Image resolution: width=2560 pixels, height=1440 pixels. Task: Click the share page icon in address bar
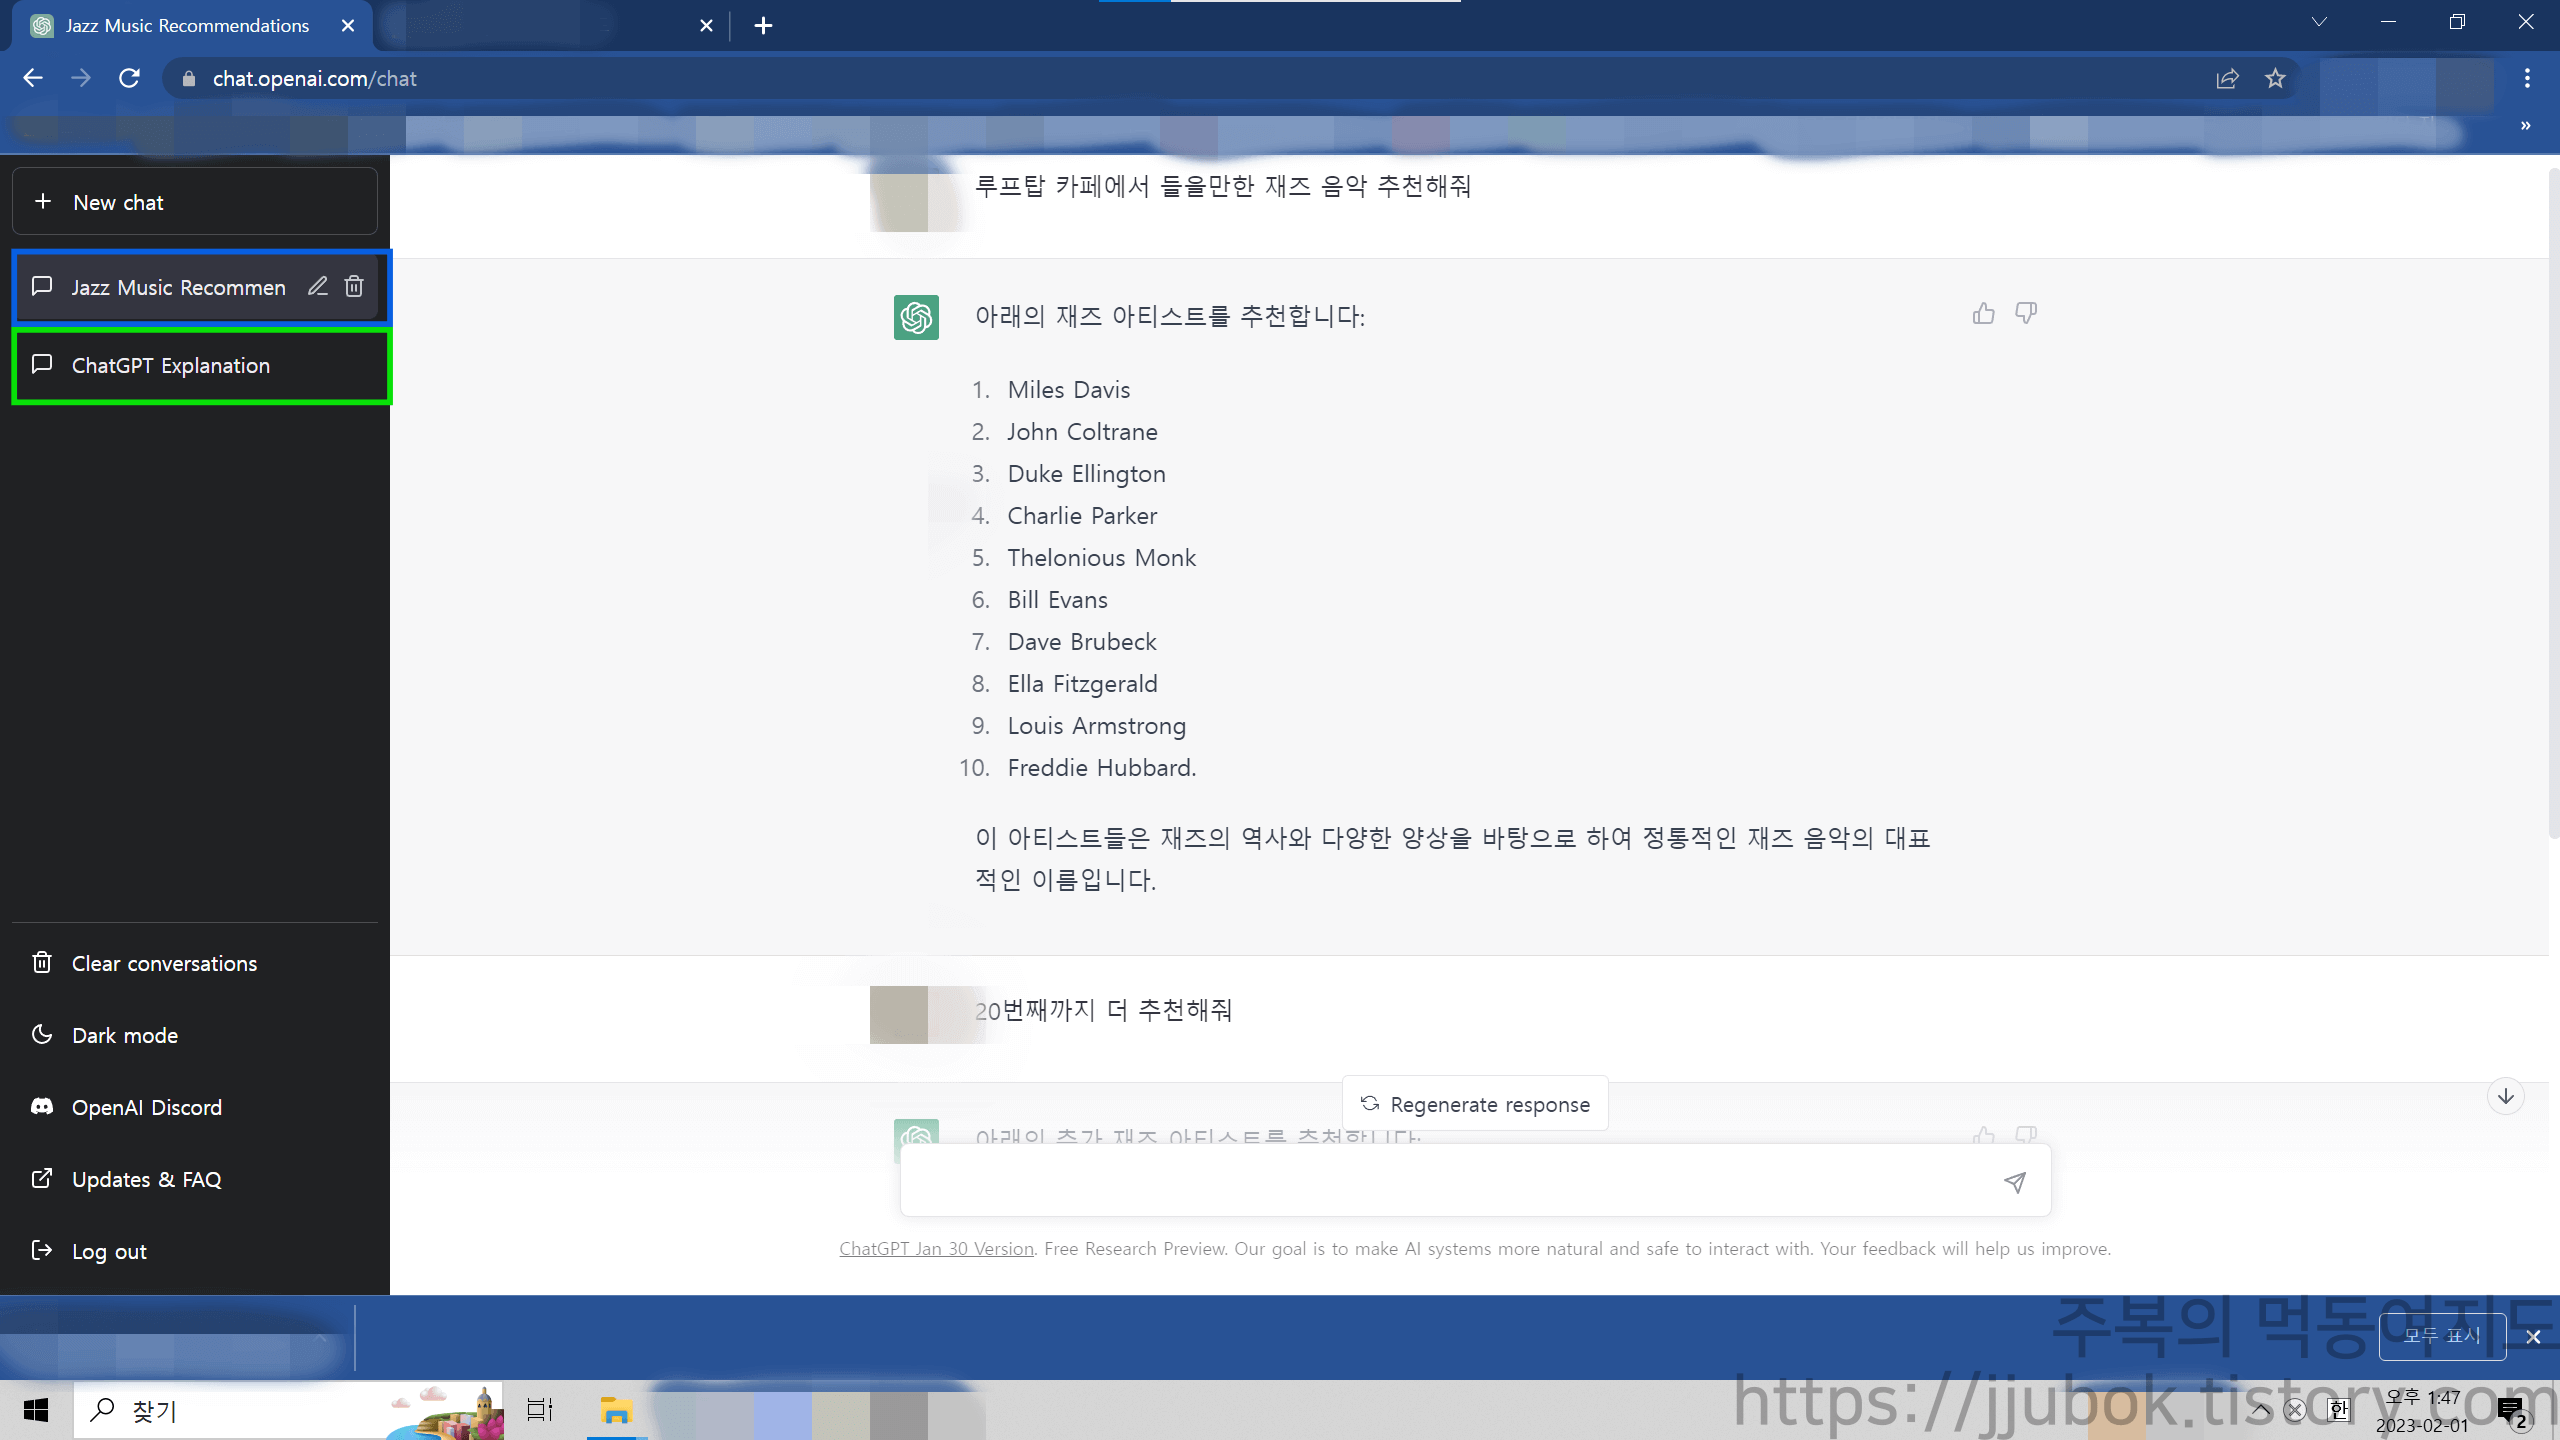(2227, 79)
